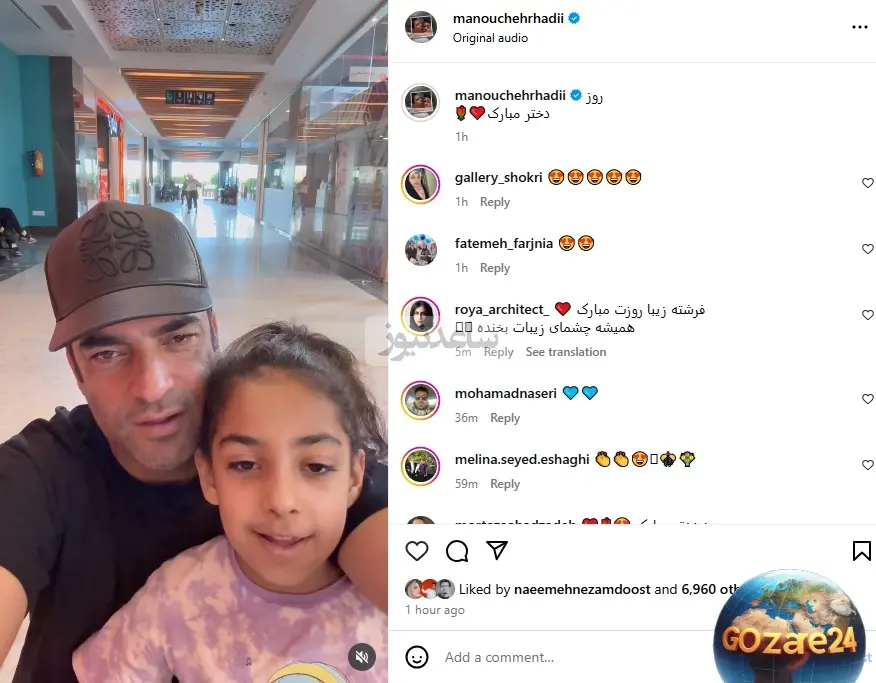Screen dimensions: 876x683
Task: Like the post with heart icon
Action: coord(417,551)
